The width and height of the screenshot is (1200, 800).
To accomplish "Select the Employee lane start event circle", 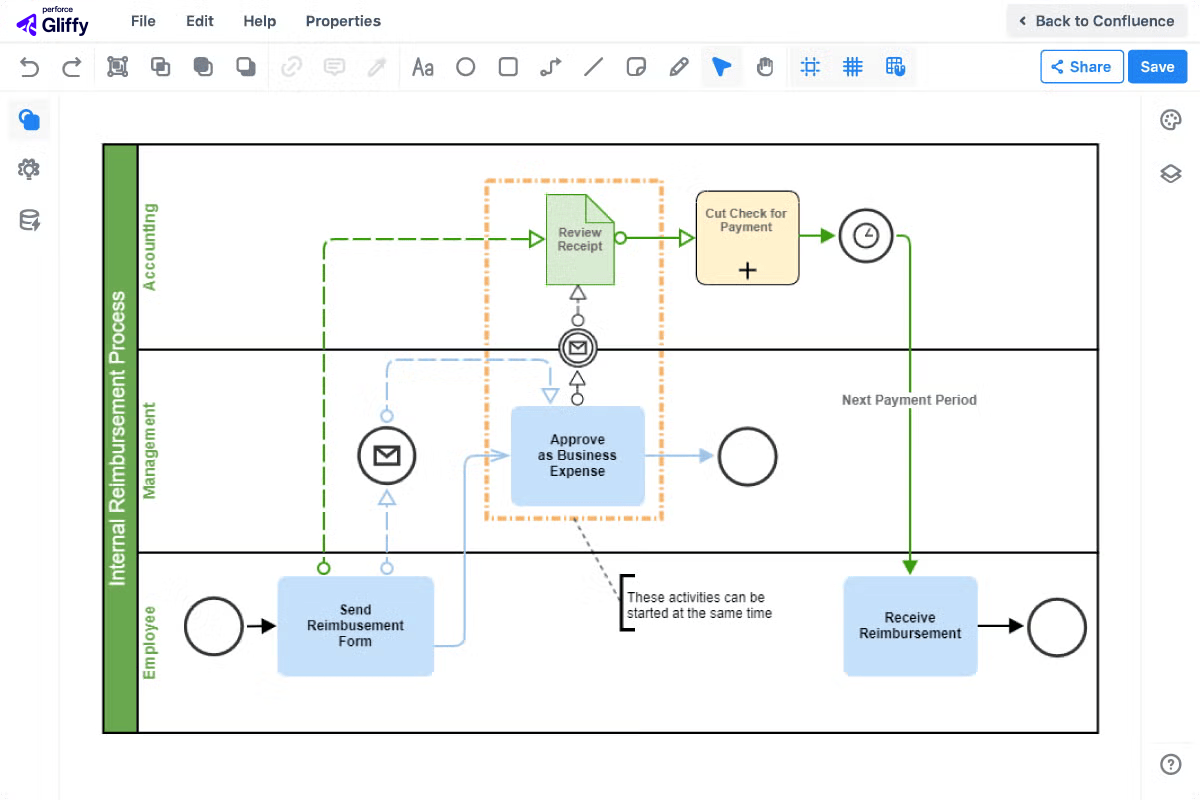I will (214, 626).
